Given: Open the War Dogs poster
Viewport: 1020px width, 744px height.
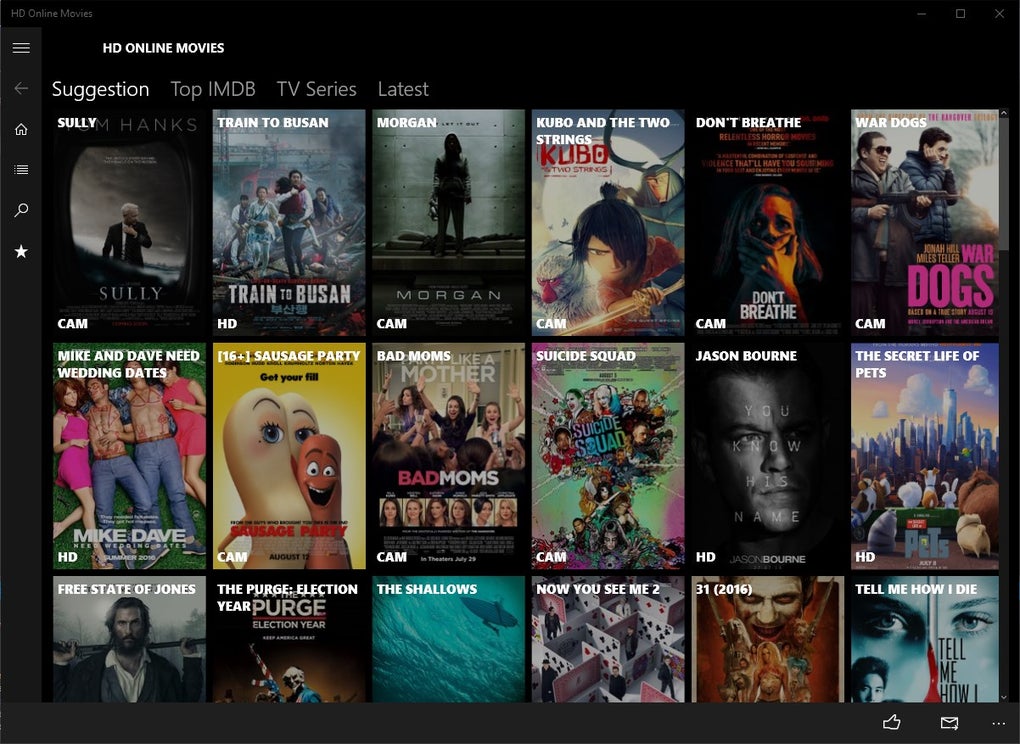Looking at the screenshot, I should click(924, 222).
